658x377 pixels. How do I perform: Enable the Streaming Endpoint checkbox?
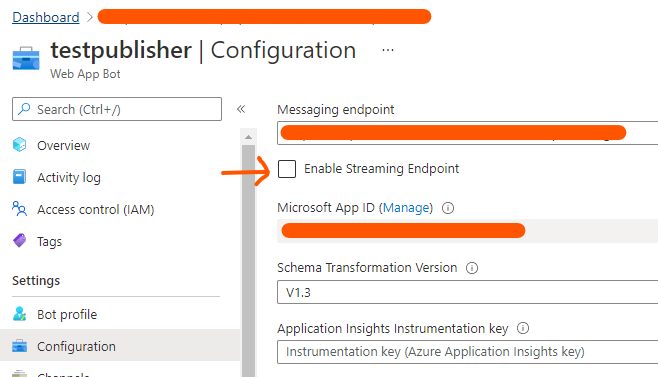[x=287, y=169]
